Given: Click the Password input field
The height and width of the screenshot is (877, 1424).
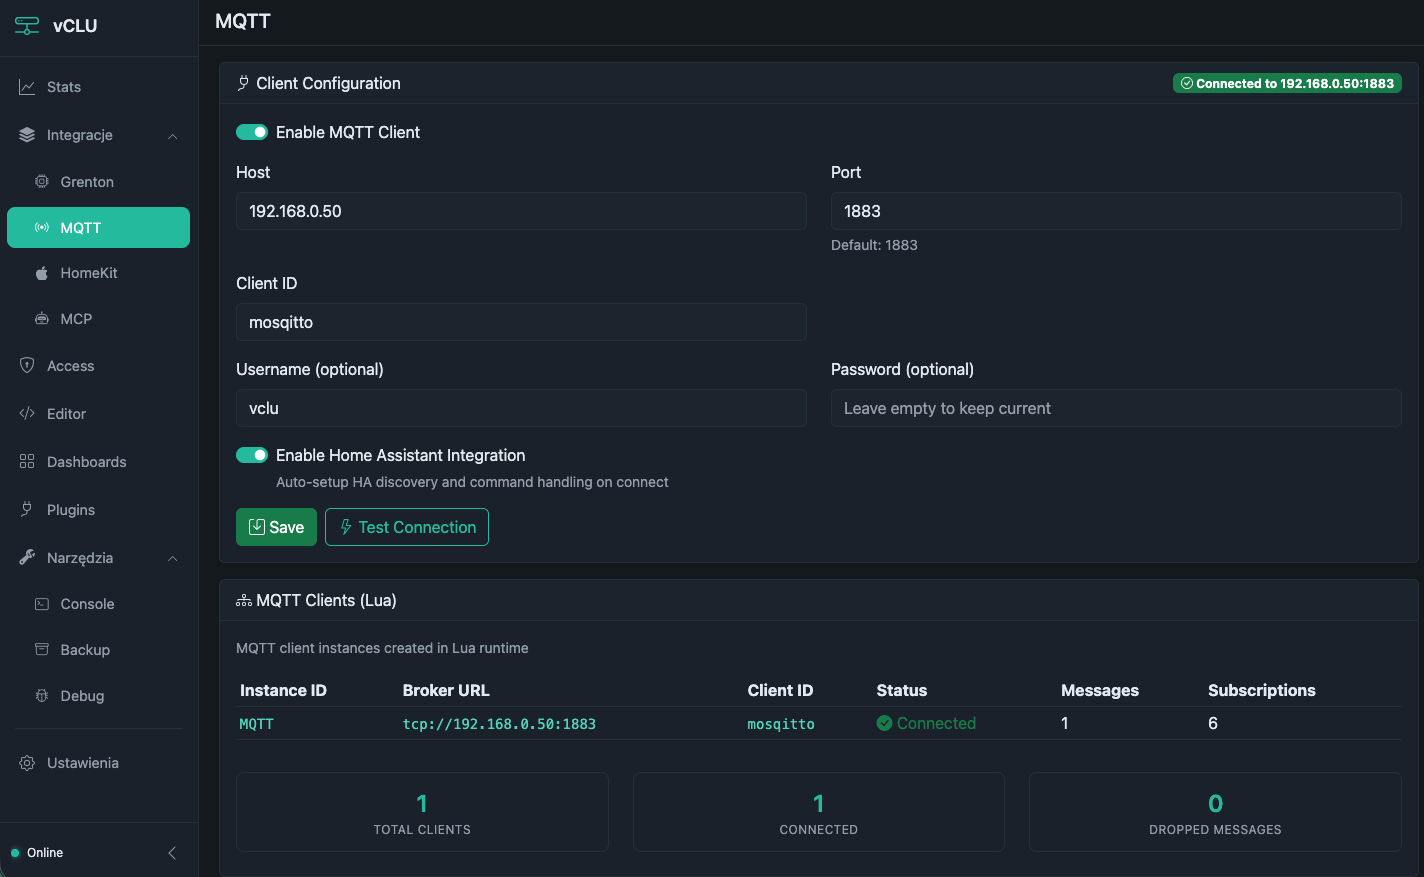Looking at the screenshot, I should 1116,408.
